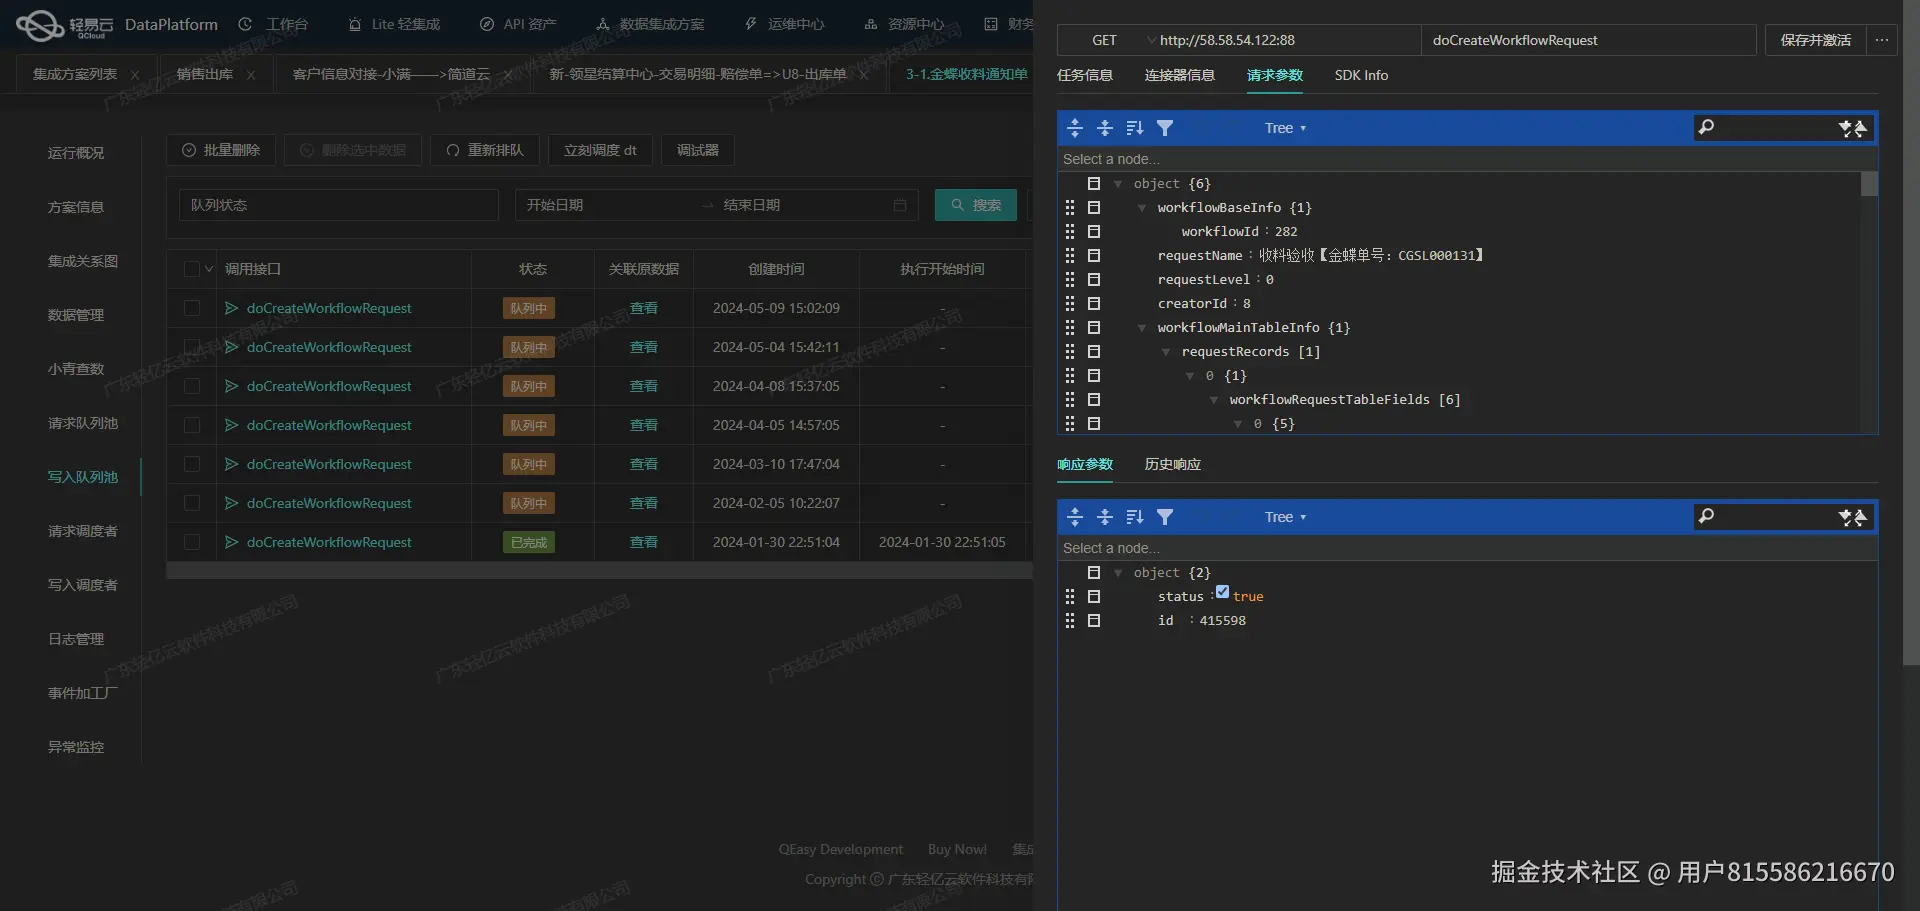Toggle status true checkbox in response
Image resolution: width=1920 pixels, height=911 pixels.
1222,592
